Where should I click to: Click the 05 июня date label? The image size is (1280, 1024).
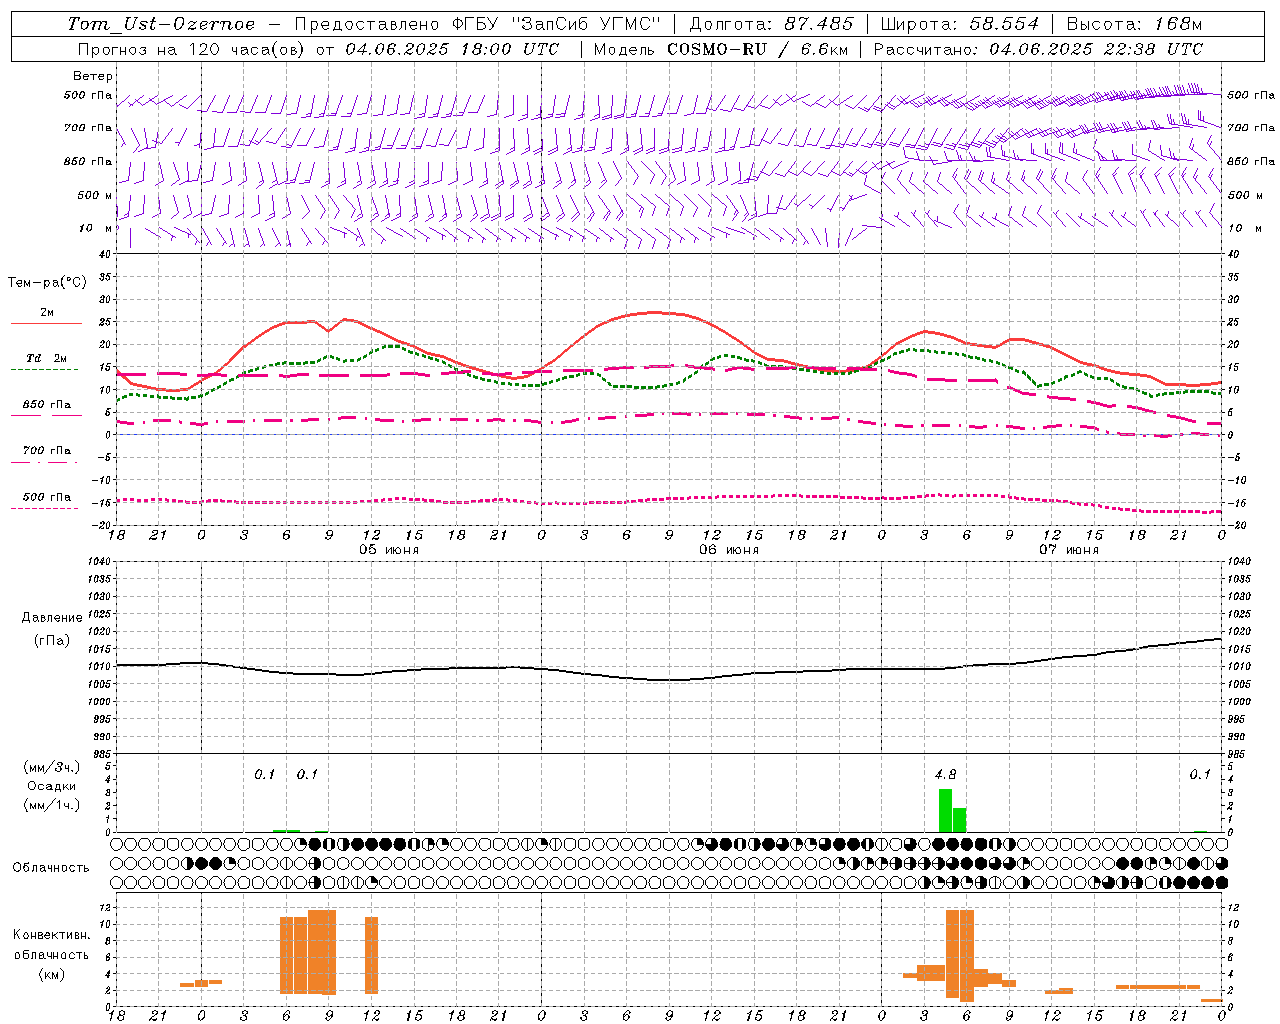click(389, 550)
